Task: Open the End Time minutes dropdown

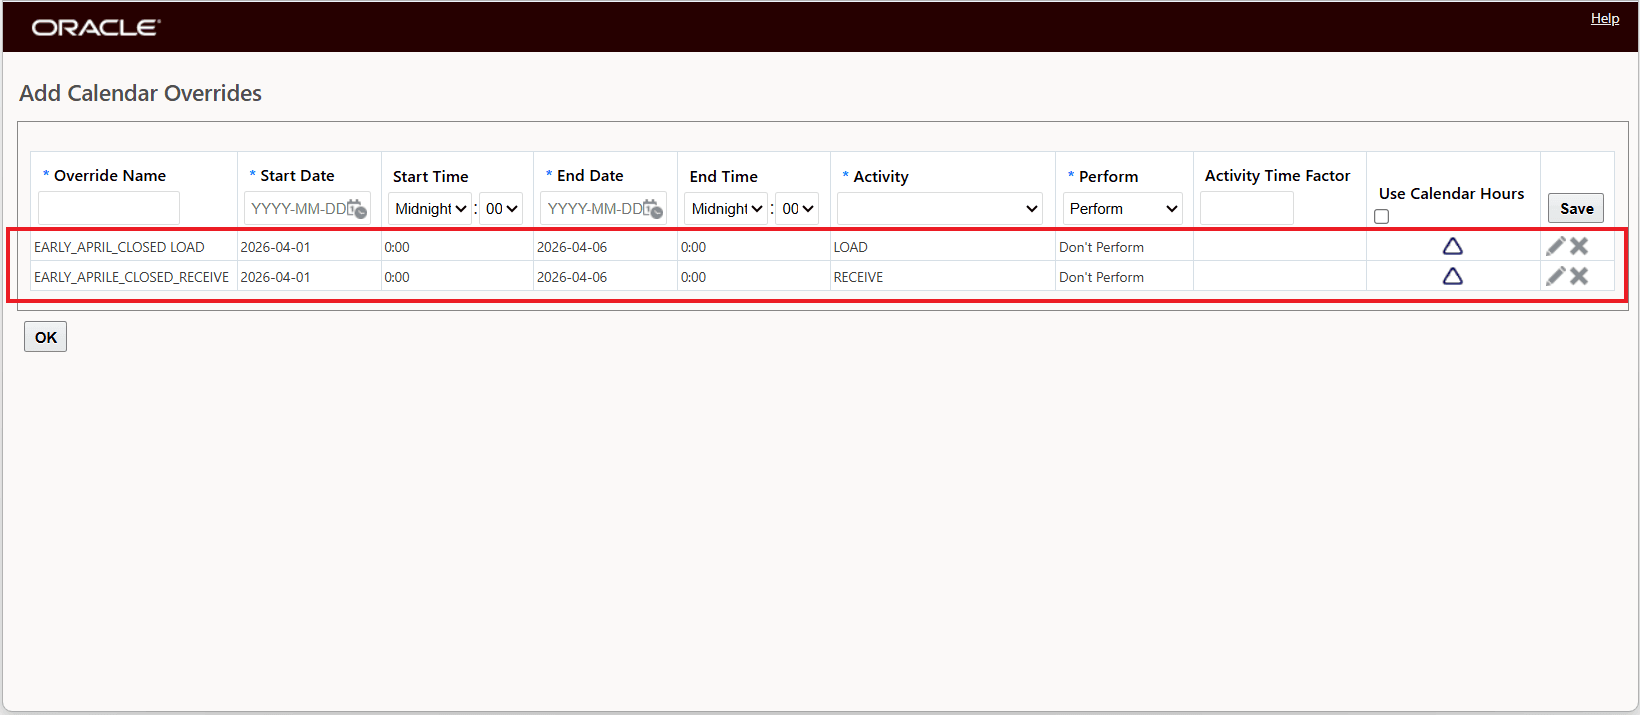Action: tap(797, 209)
